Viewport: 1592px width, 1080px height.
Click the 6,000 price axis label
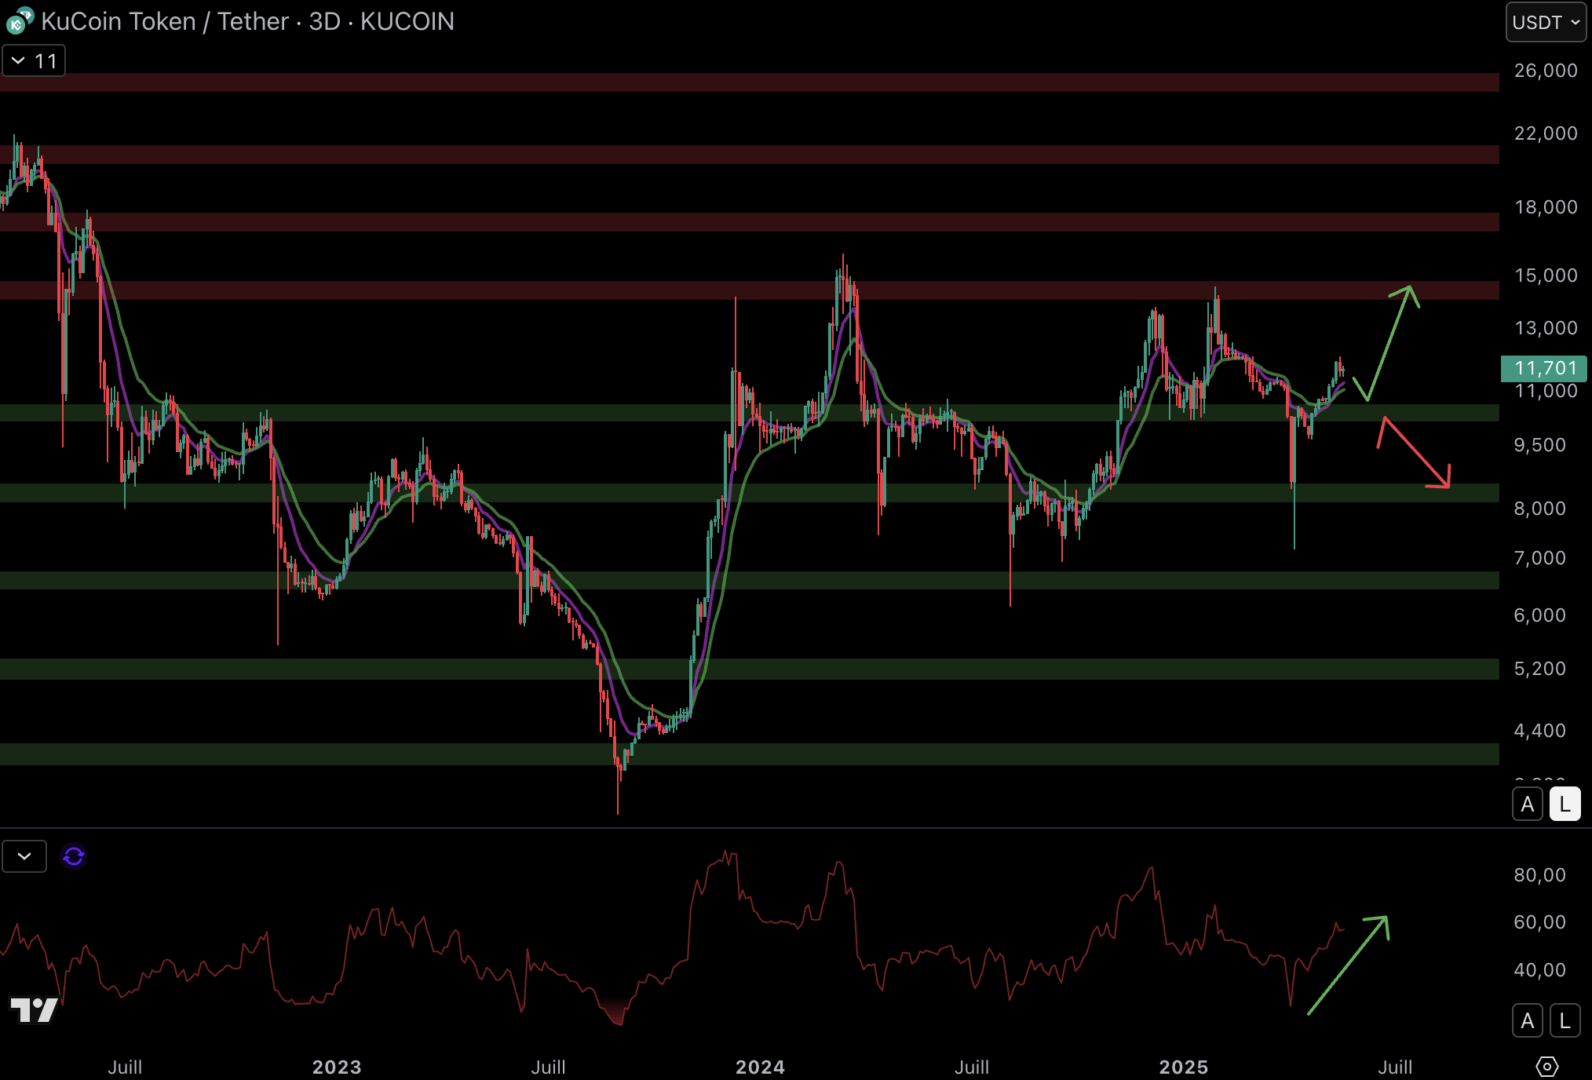[x=1541, y=615]
